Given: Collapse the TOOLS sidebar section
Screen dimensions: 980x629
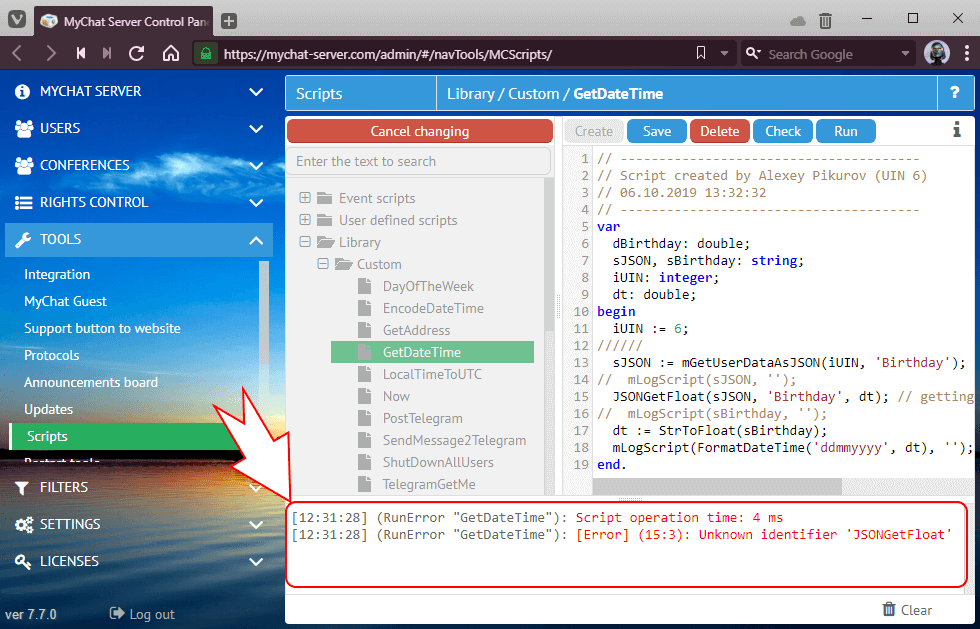Looking at the screenshot, I should 255,239.
